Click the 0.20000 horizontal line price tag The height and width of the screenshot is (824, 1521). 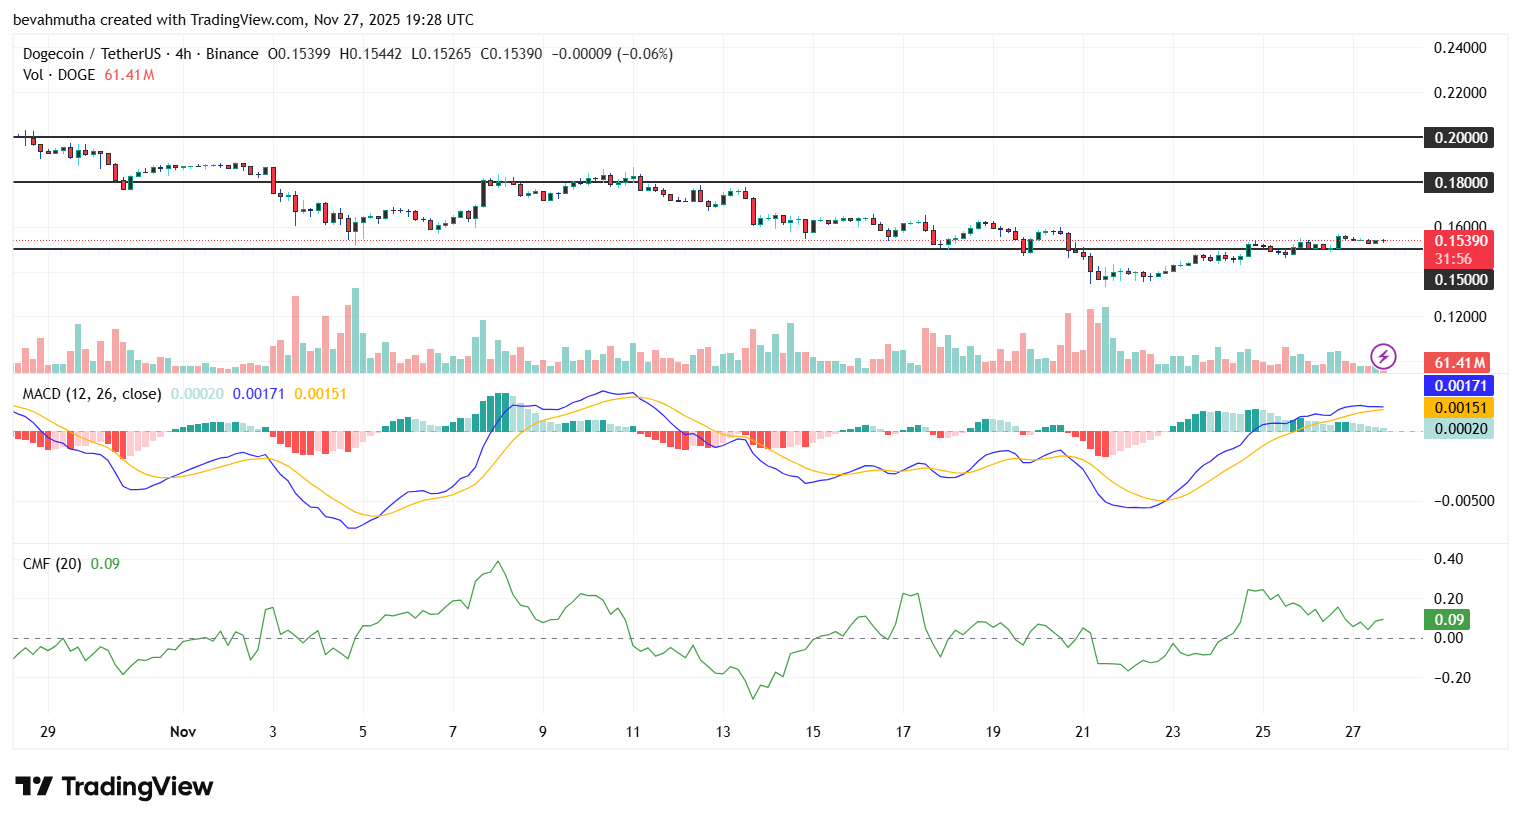click(1460, 138)
